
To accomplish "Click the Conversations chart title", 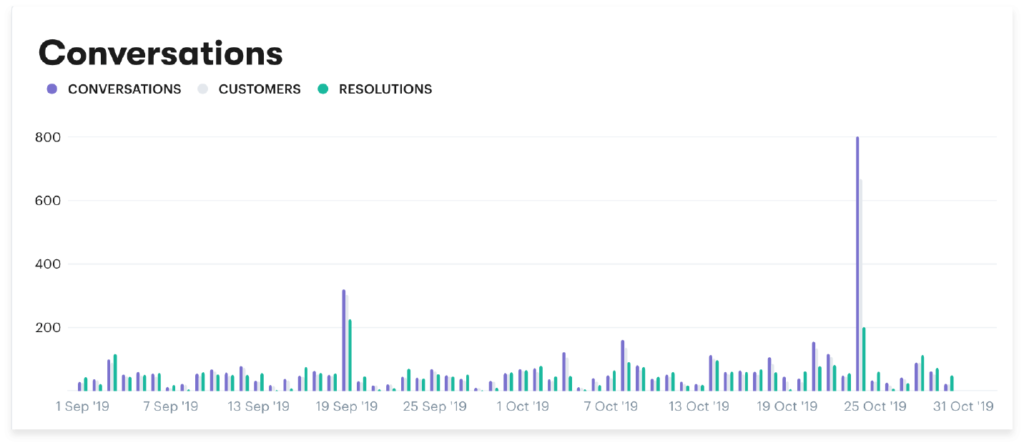I will [x=161, y=54].
